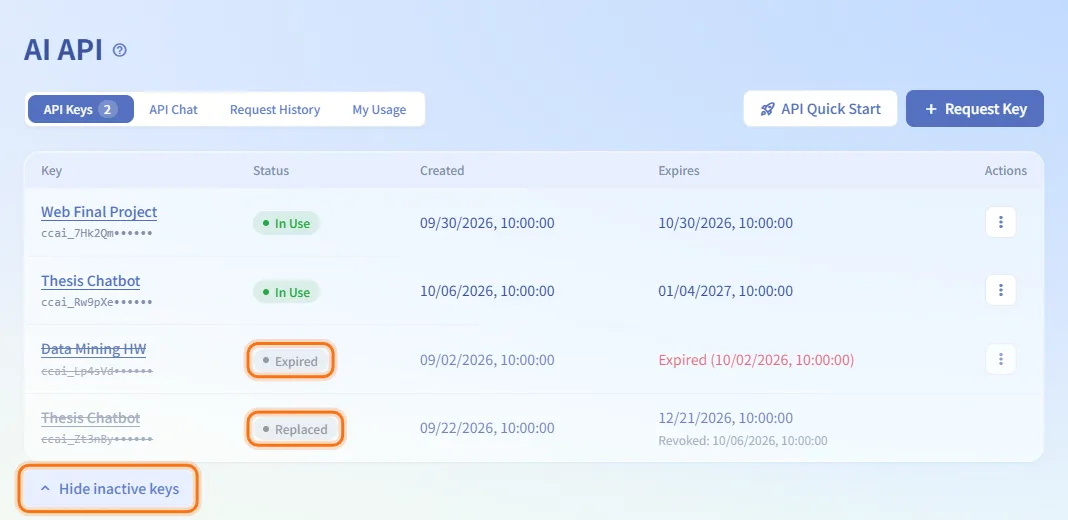Click the rocket icon in API Quick Start
This screenshot has height=520, width=1068.
tap(768, 109)
